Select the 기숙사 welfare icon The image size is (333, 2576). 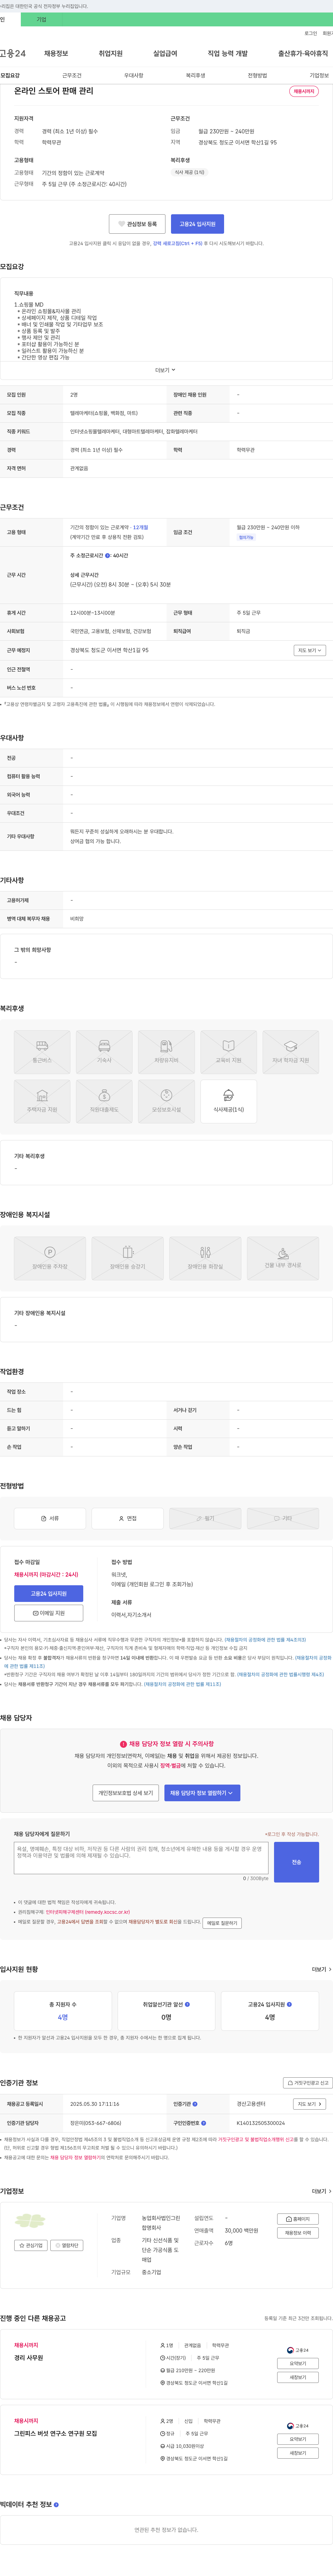pyautogui.click(x=104, y=1052)
